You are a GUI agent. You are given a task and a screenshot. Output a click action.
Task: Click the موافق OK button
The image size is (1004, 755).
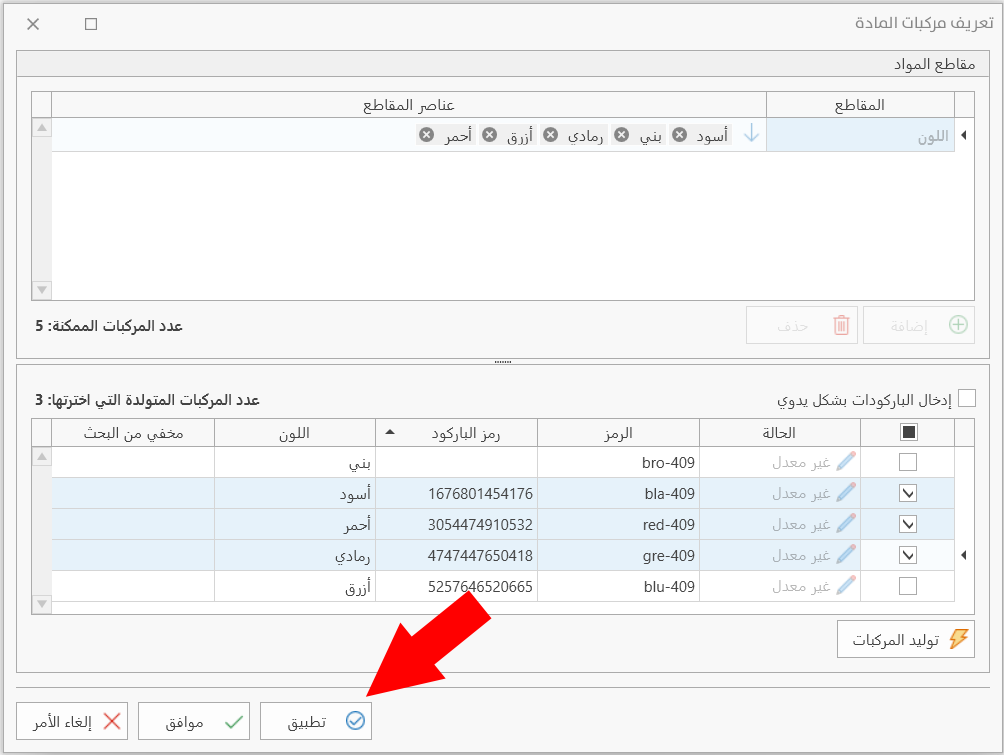(x=193, y=721)
